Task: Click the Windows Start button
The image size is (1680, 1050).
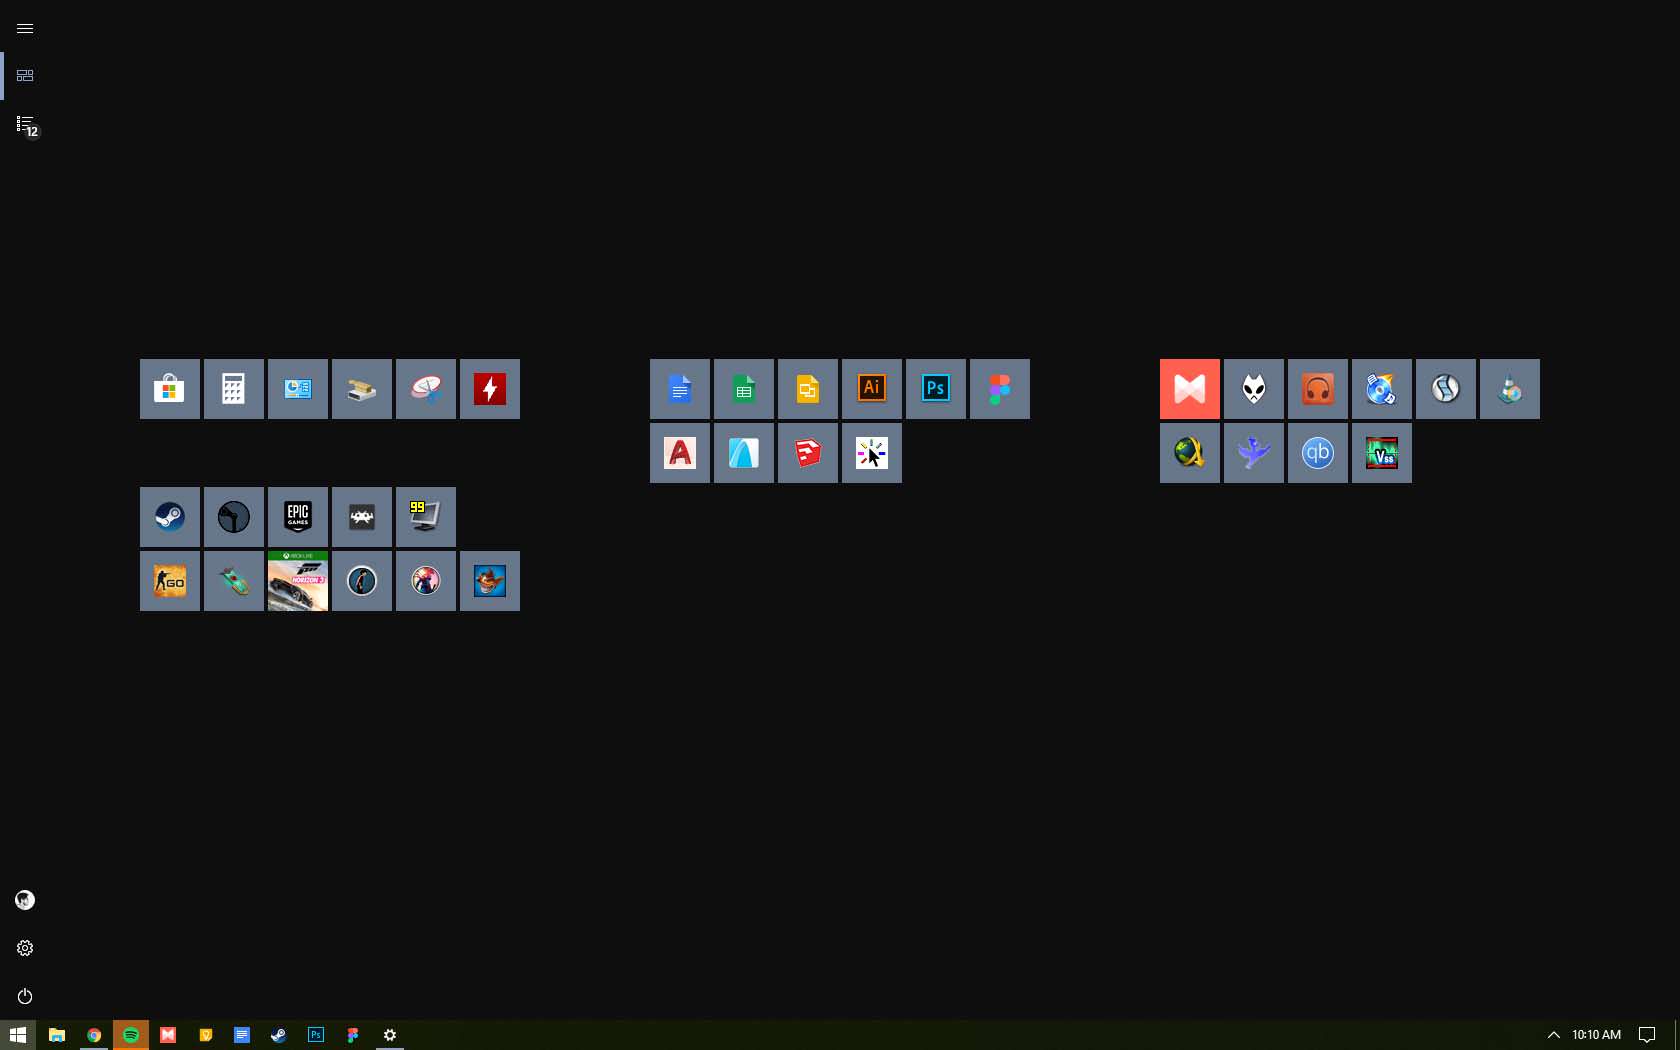Action: pos(18,1035)
